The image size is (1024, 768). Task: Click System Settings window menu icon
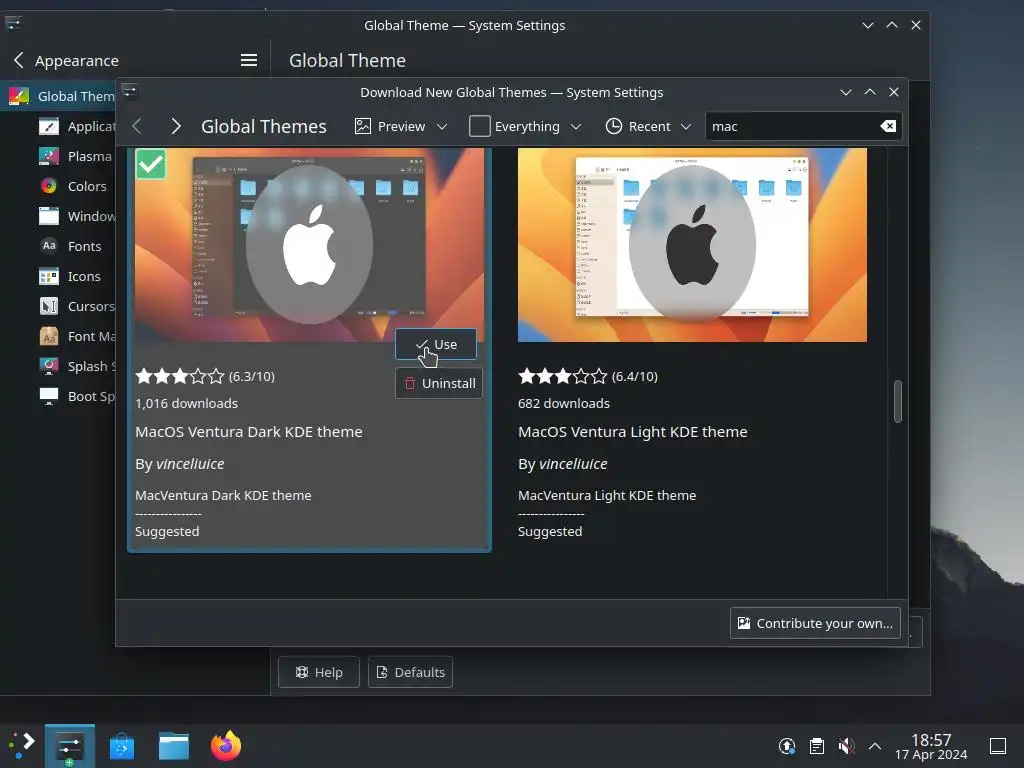coord(13,24)
